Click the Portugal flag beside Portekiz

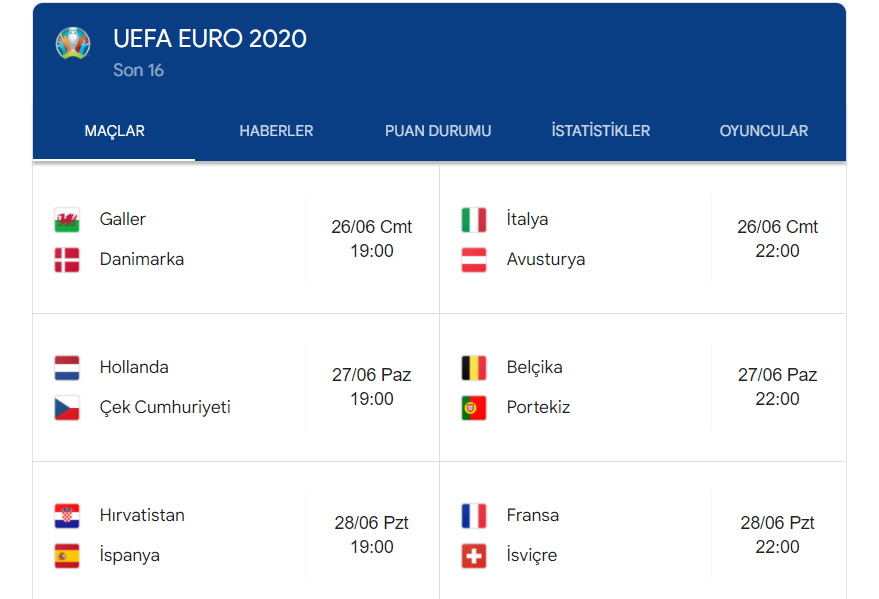pos(474,408)
